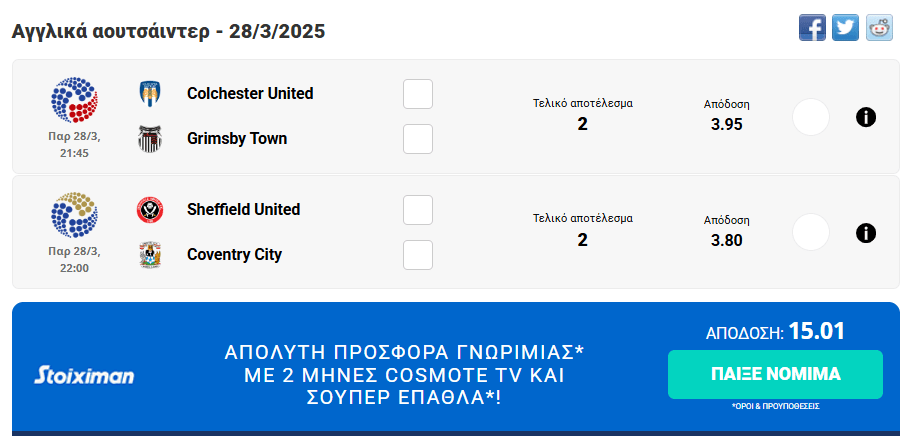Open the Sheffield United team link
909x436 pixels.
click(243, 210)
